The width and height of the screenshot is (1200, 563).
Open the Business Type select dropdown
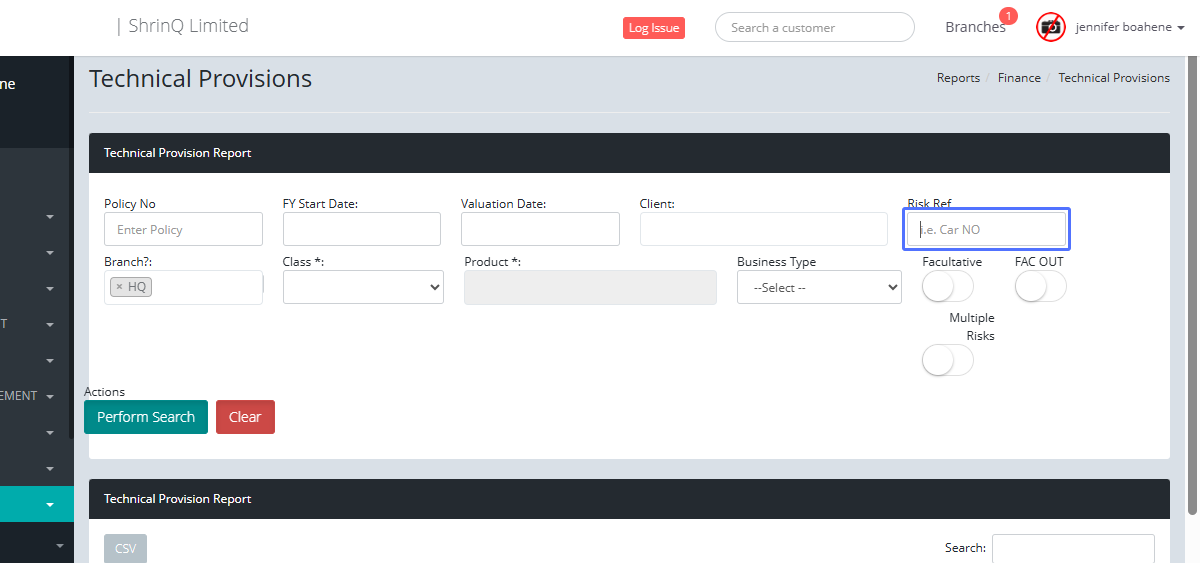point(818,287)
